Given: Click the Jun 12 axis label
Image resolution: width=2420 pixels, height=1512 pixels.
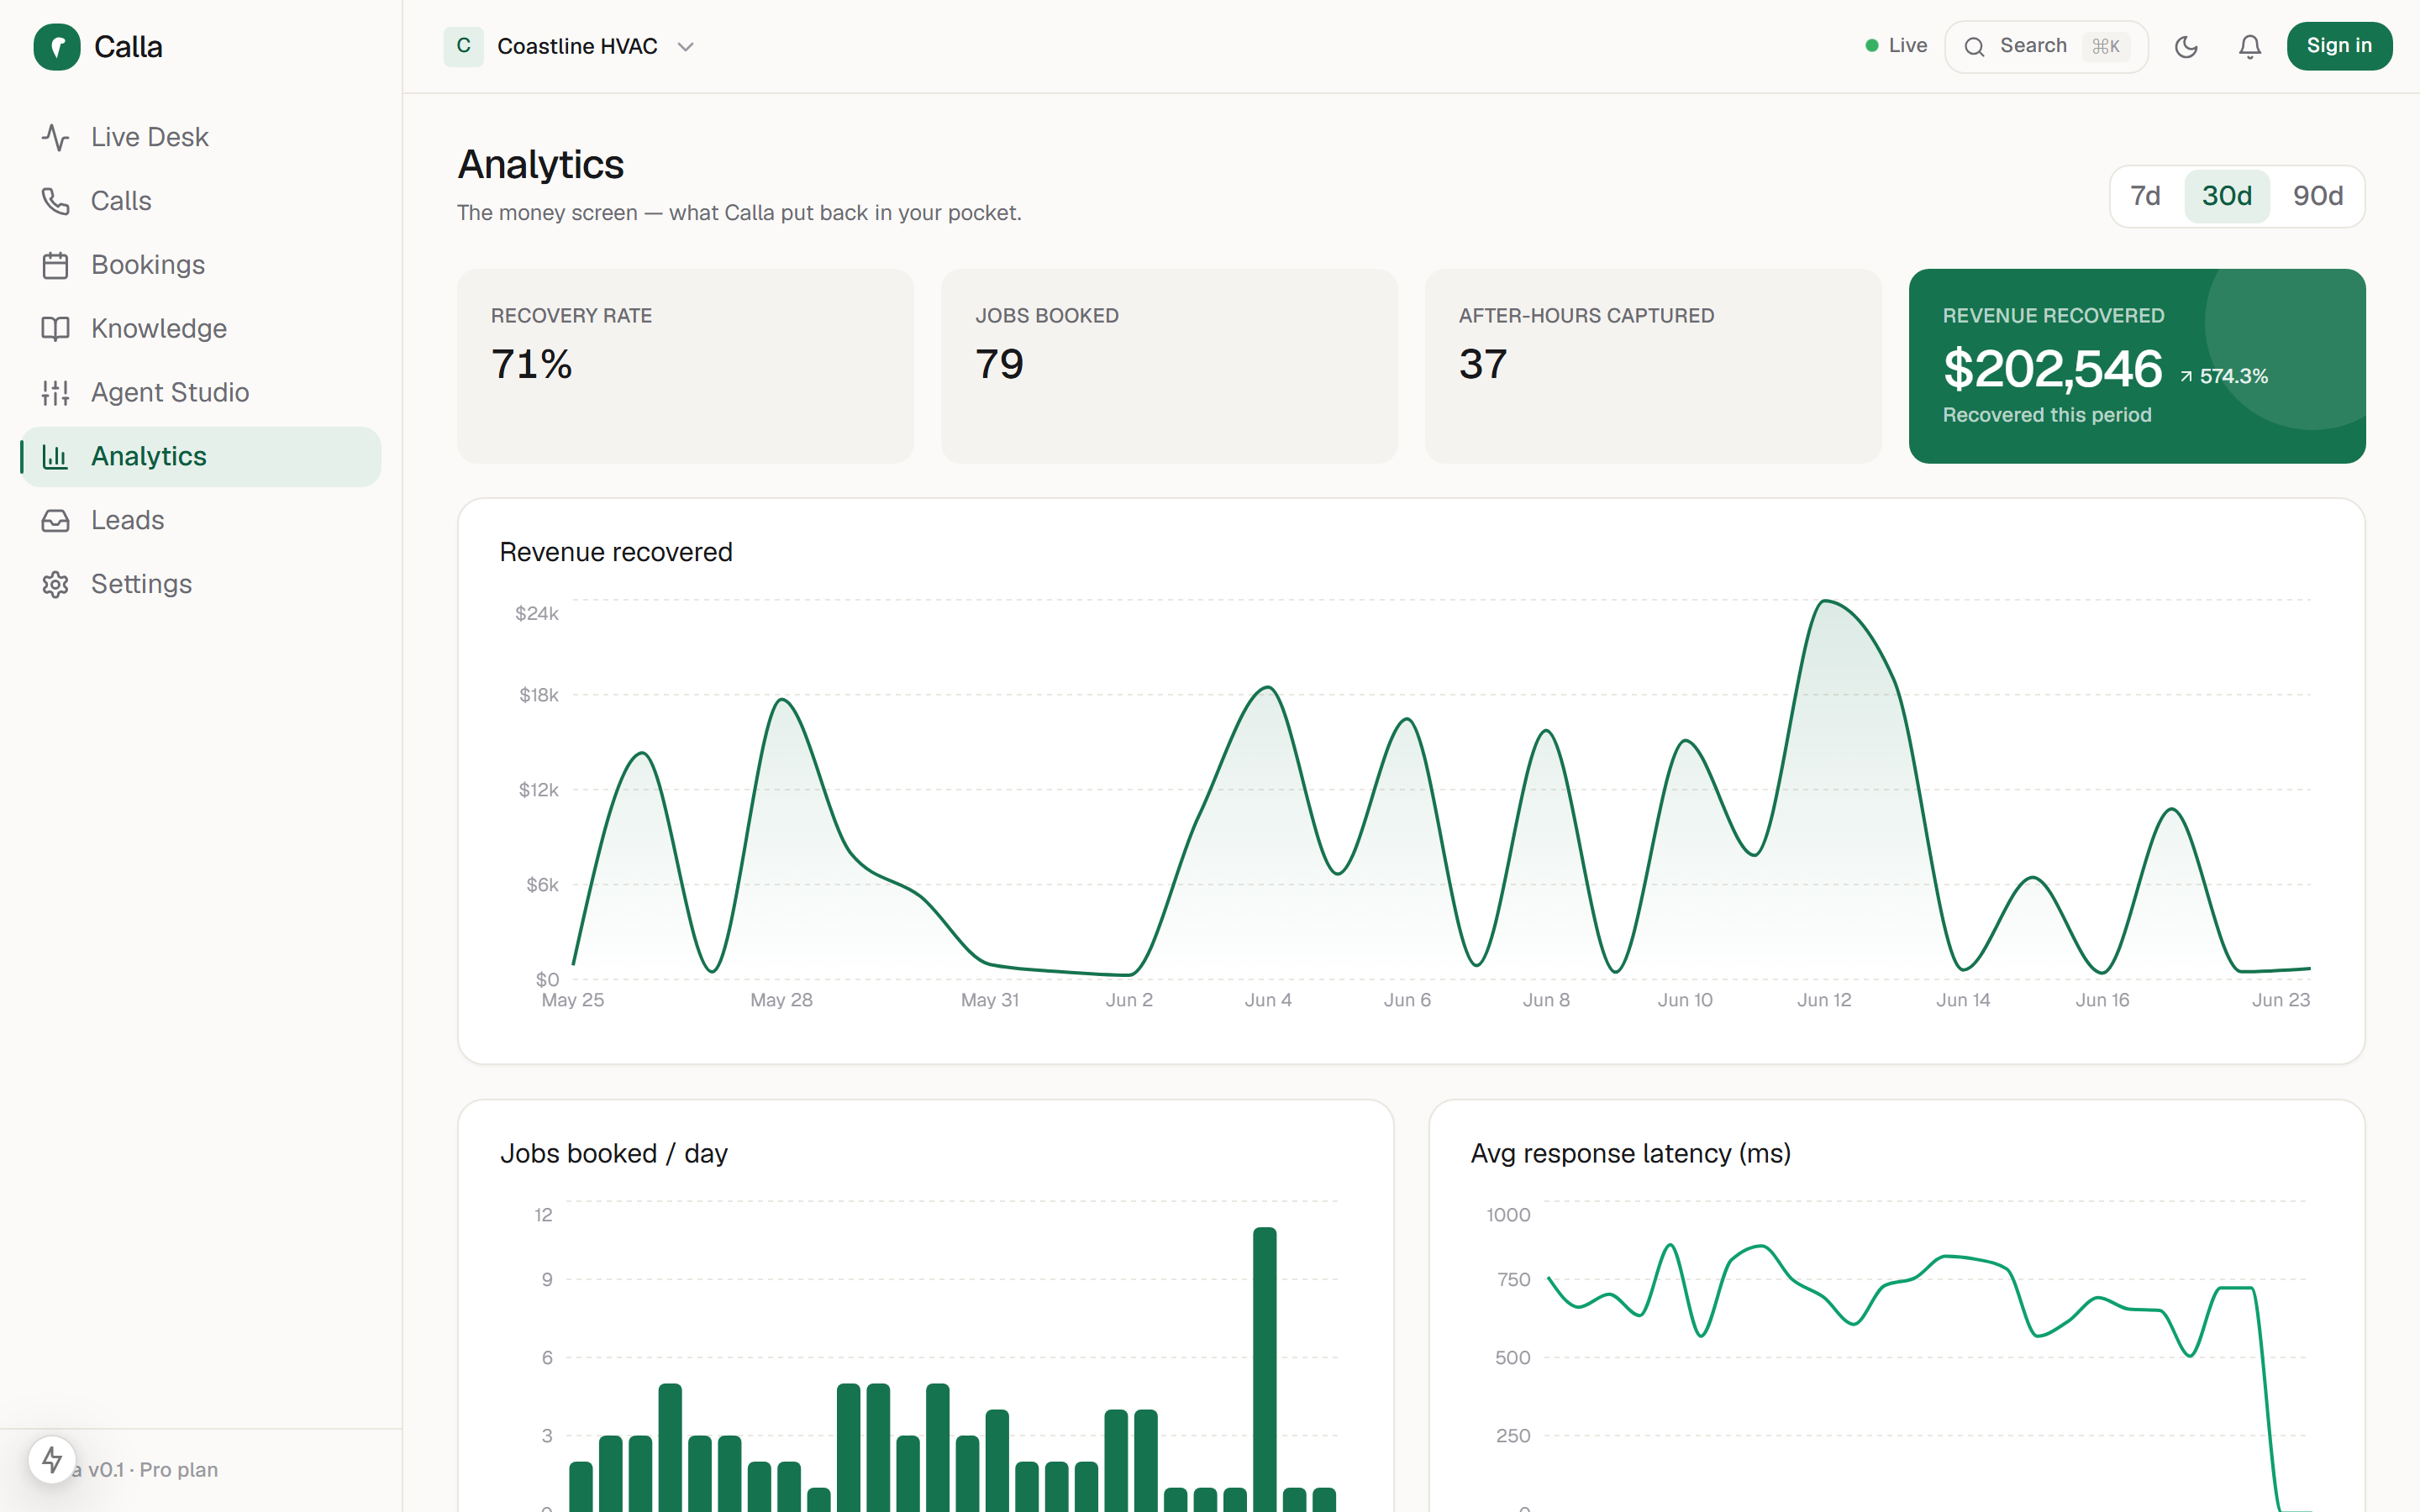Looking at the screenshot, I should [1824, 1000].
